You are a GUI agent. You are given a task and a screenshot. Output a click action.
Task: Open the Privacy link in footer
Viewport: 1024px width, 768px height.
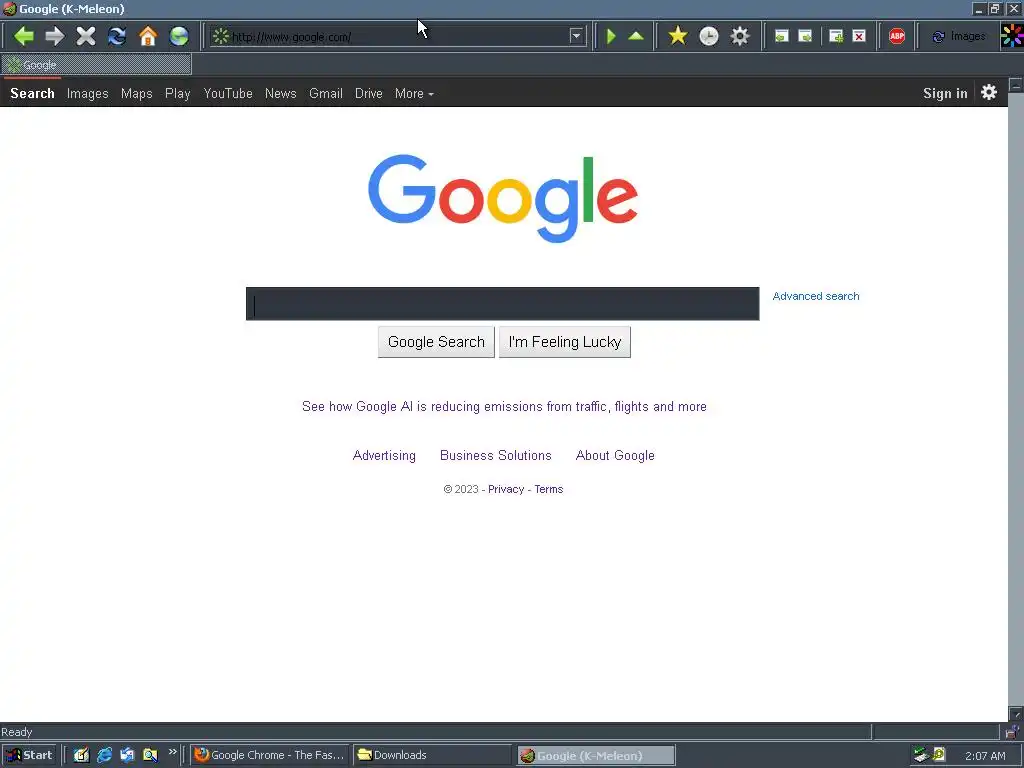pyautogui.click(x=506, y=489)
